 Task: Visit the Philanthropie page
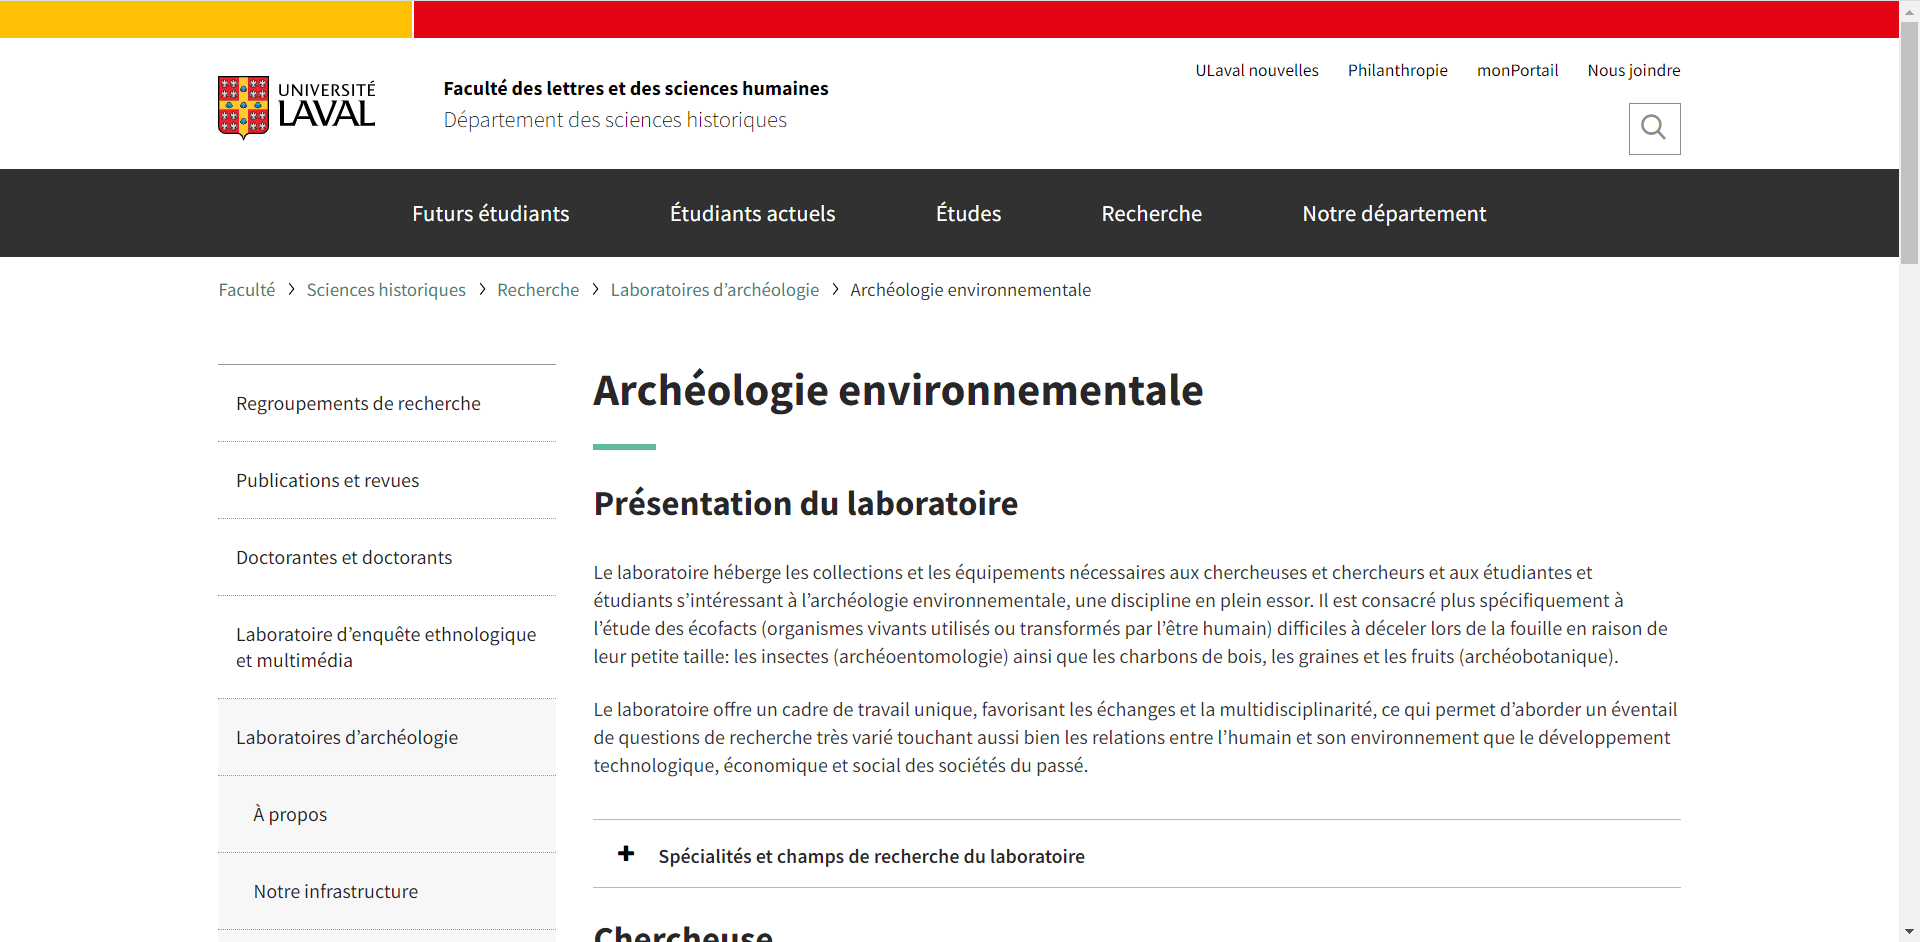1397,70
